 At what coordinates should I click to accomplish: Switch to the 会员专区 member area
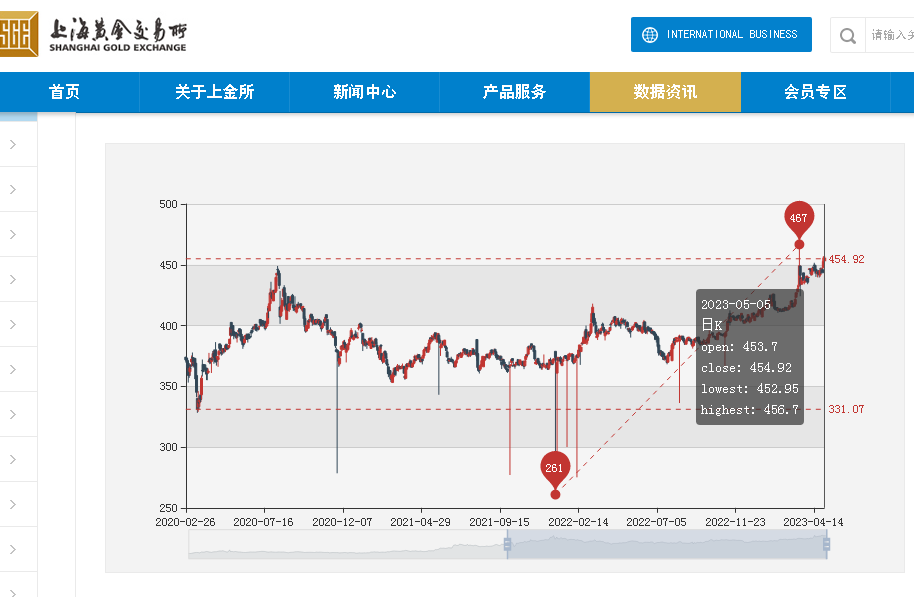[x=815, y=92]
